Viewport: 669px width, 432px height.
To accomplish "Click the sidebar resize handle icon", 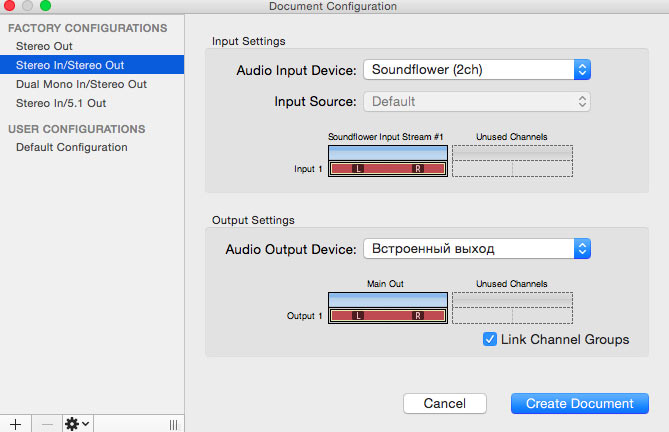I will click(172, 423).
